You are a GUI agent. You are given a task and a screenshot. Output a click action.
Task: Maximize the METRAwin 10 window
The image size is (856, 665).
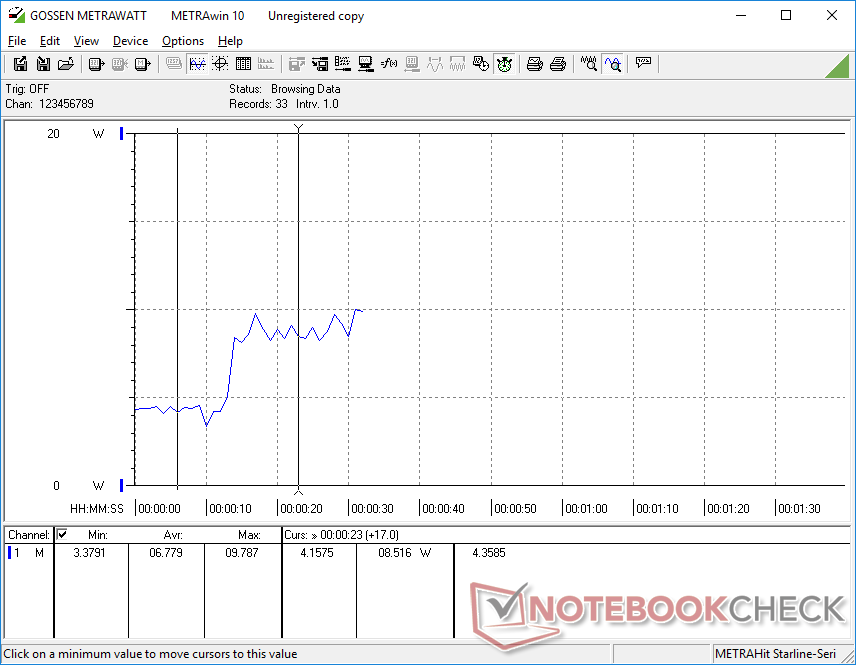pyautogui.click(x=786, y=15)
